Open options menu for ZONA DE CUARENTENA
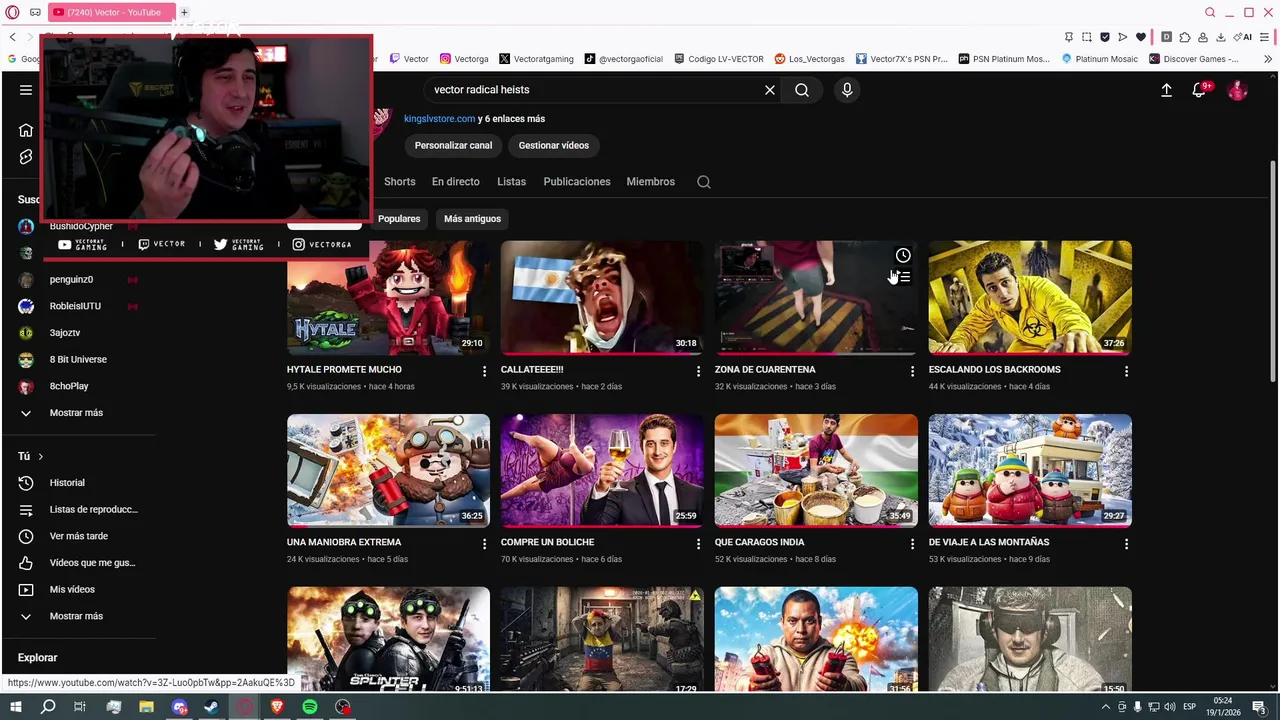 [x=912, y=371]
